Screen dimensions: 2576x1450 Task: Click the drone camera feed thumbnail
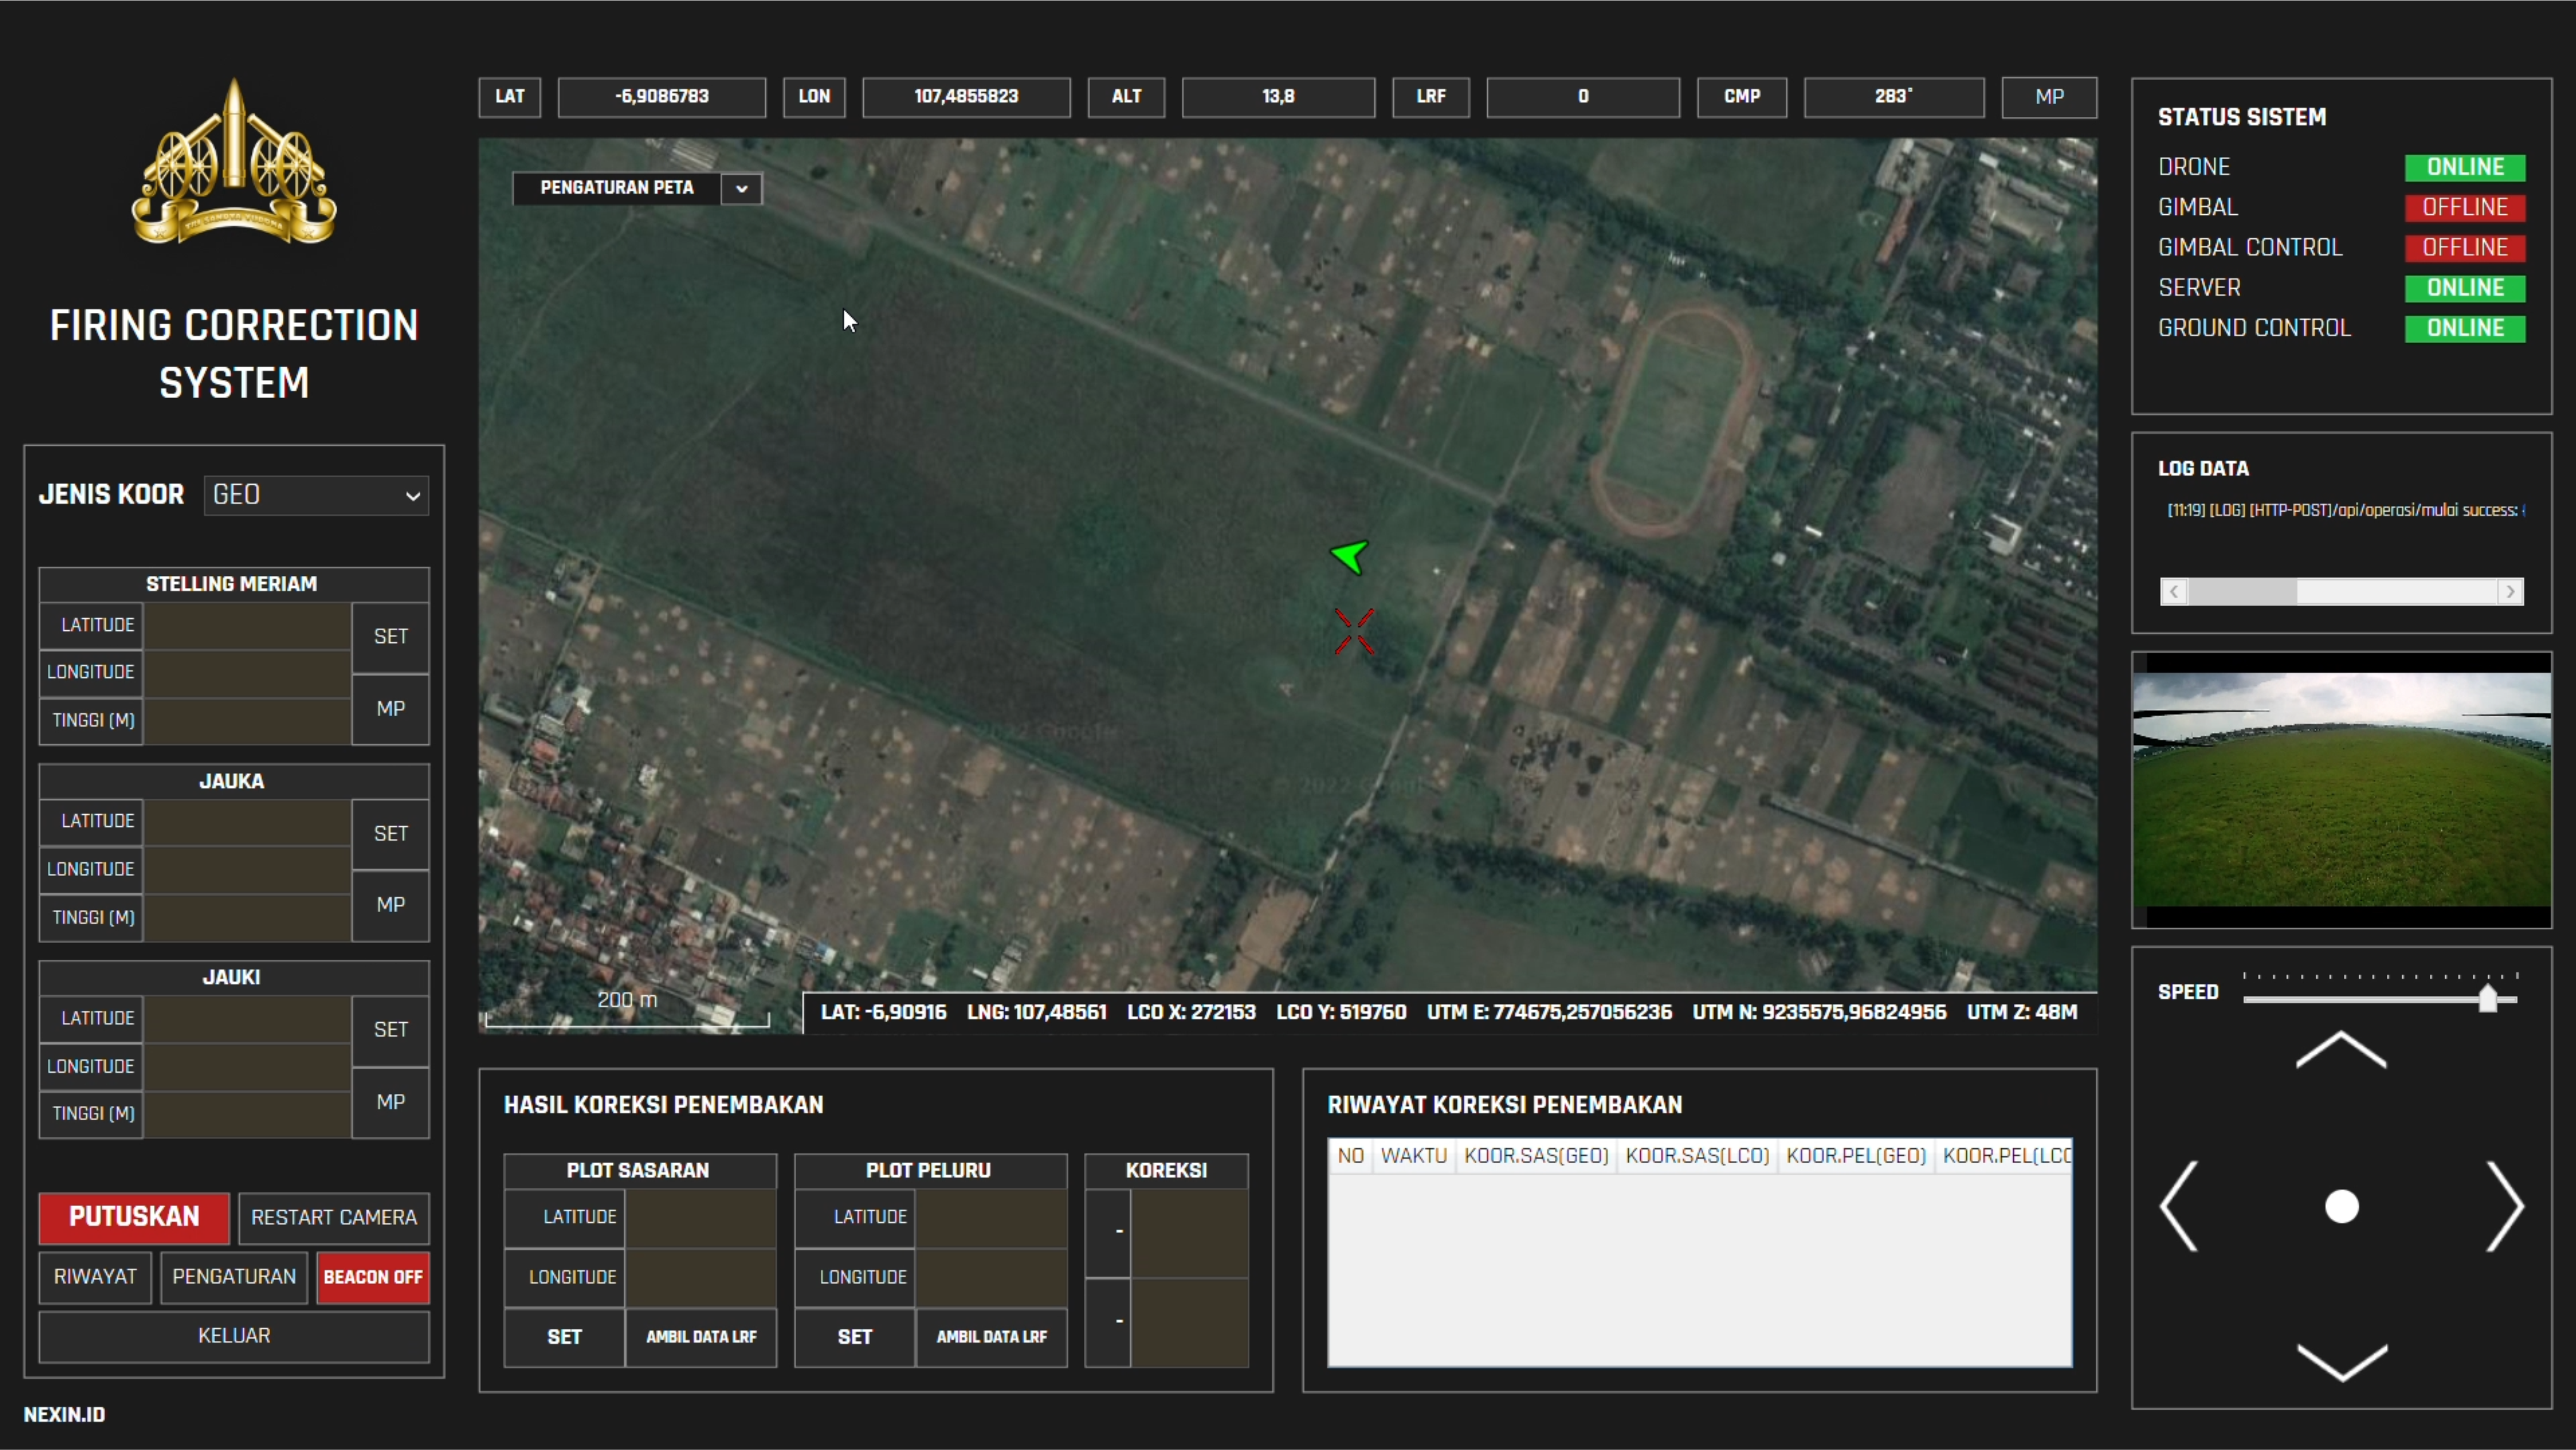point(2341,789)
